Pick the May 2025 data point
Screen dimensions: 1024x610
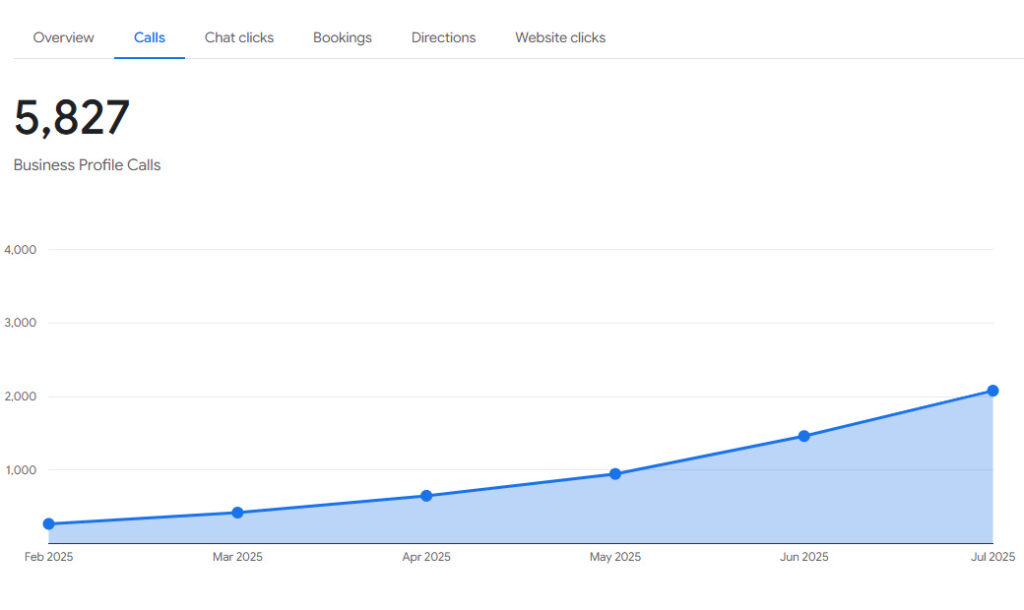[615, 474]
